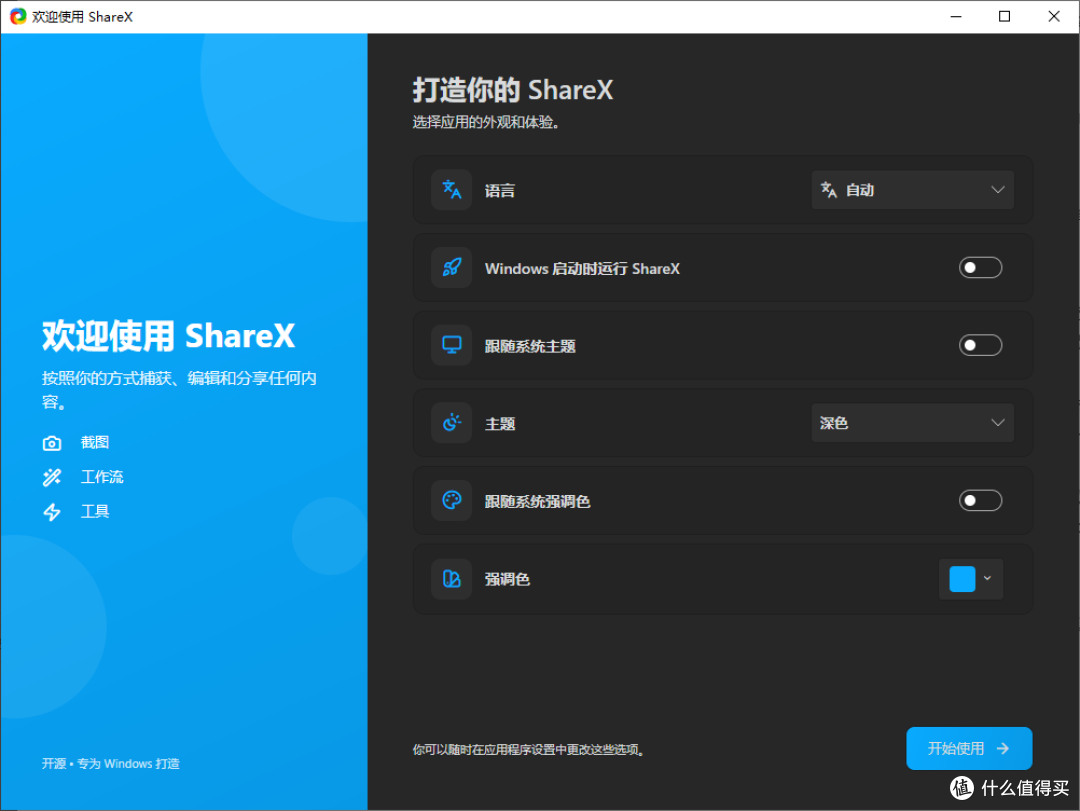Click the language translate icon
1080x811 pixels.
tap(452, 189)
